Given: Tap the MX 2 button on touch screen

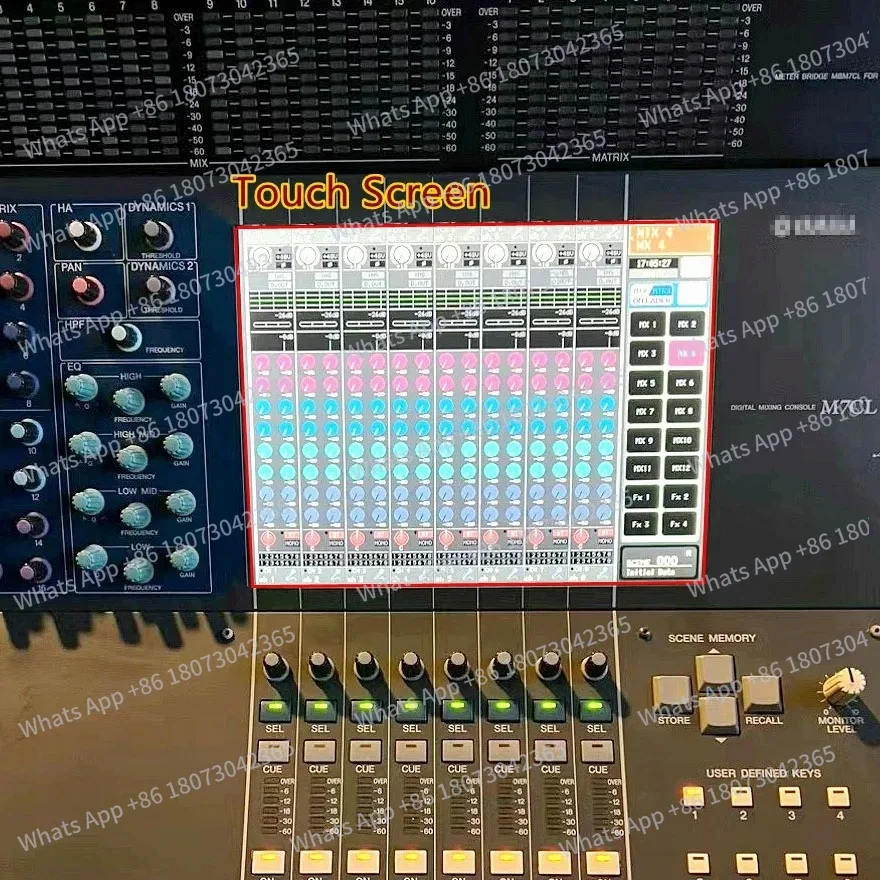Looking at the screenshot, I should click(x=687, y=324).
